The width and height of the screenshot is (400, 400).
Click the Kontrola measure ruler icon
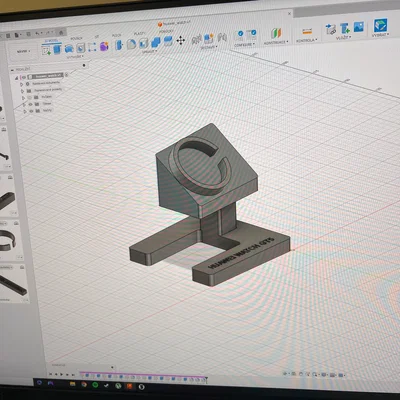click(307, 32)
